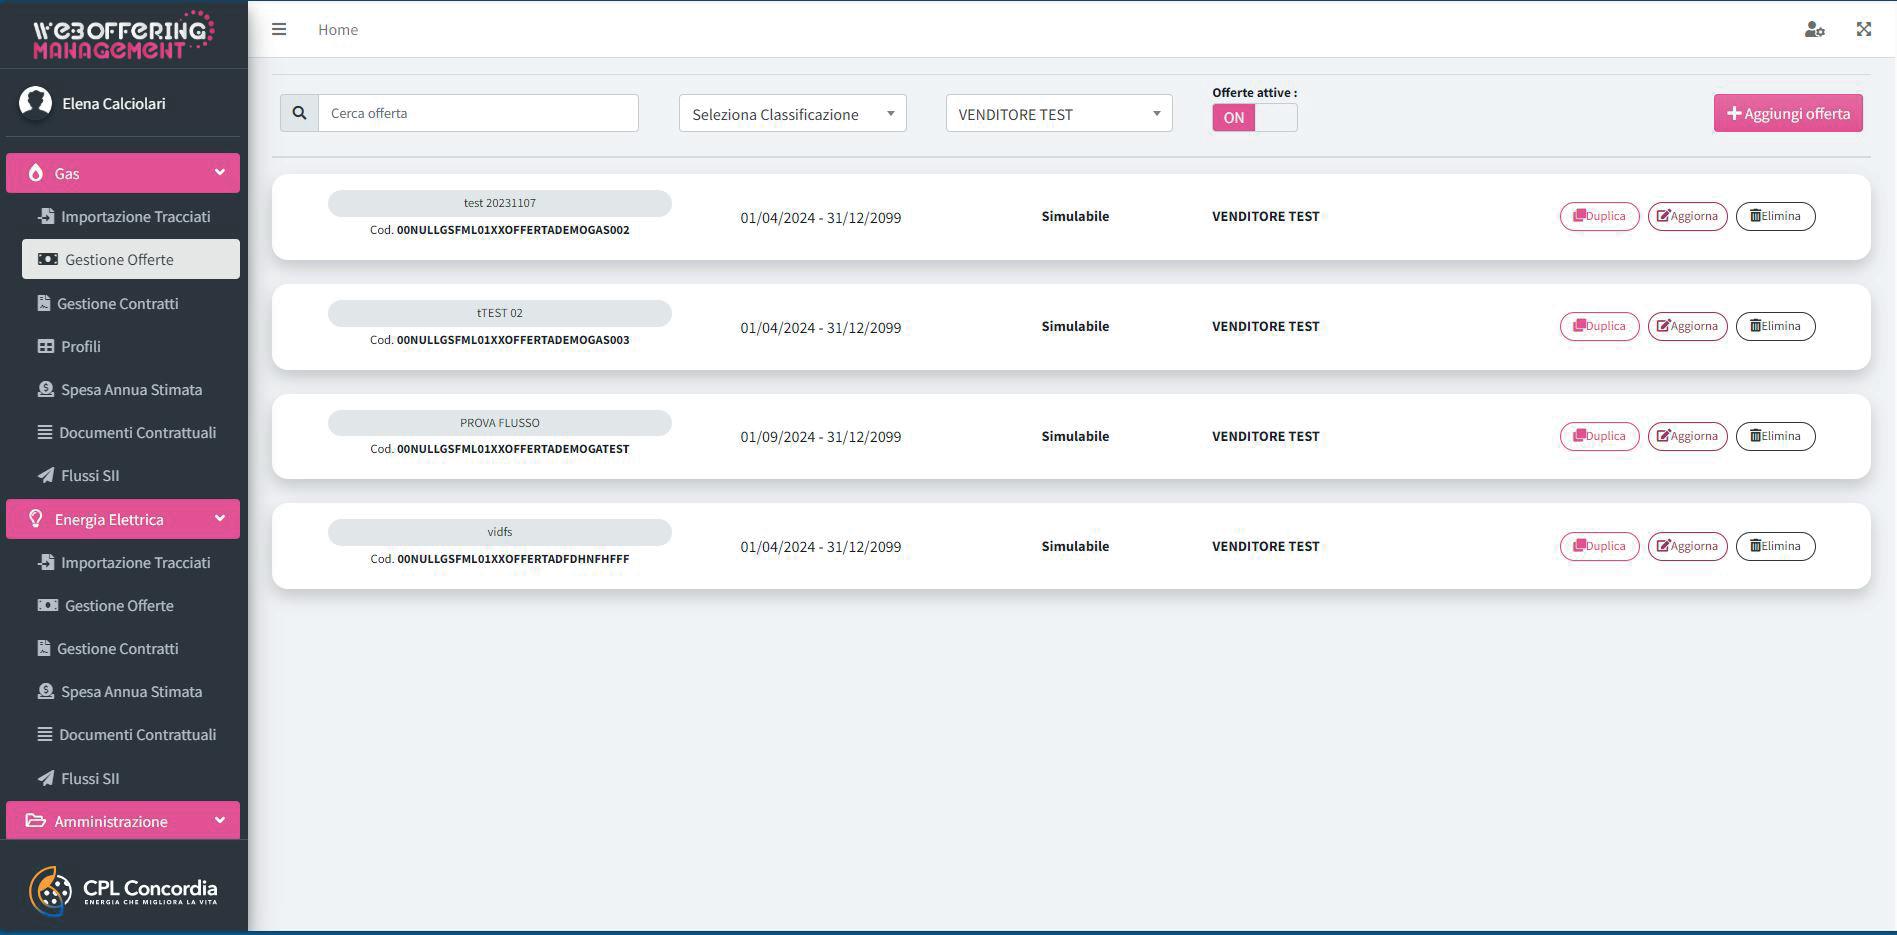
Task: Click Elena Calciolari's profile avatar icon
Action: click(x=35, y=103)
